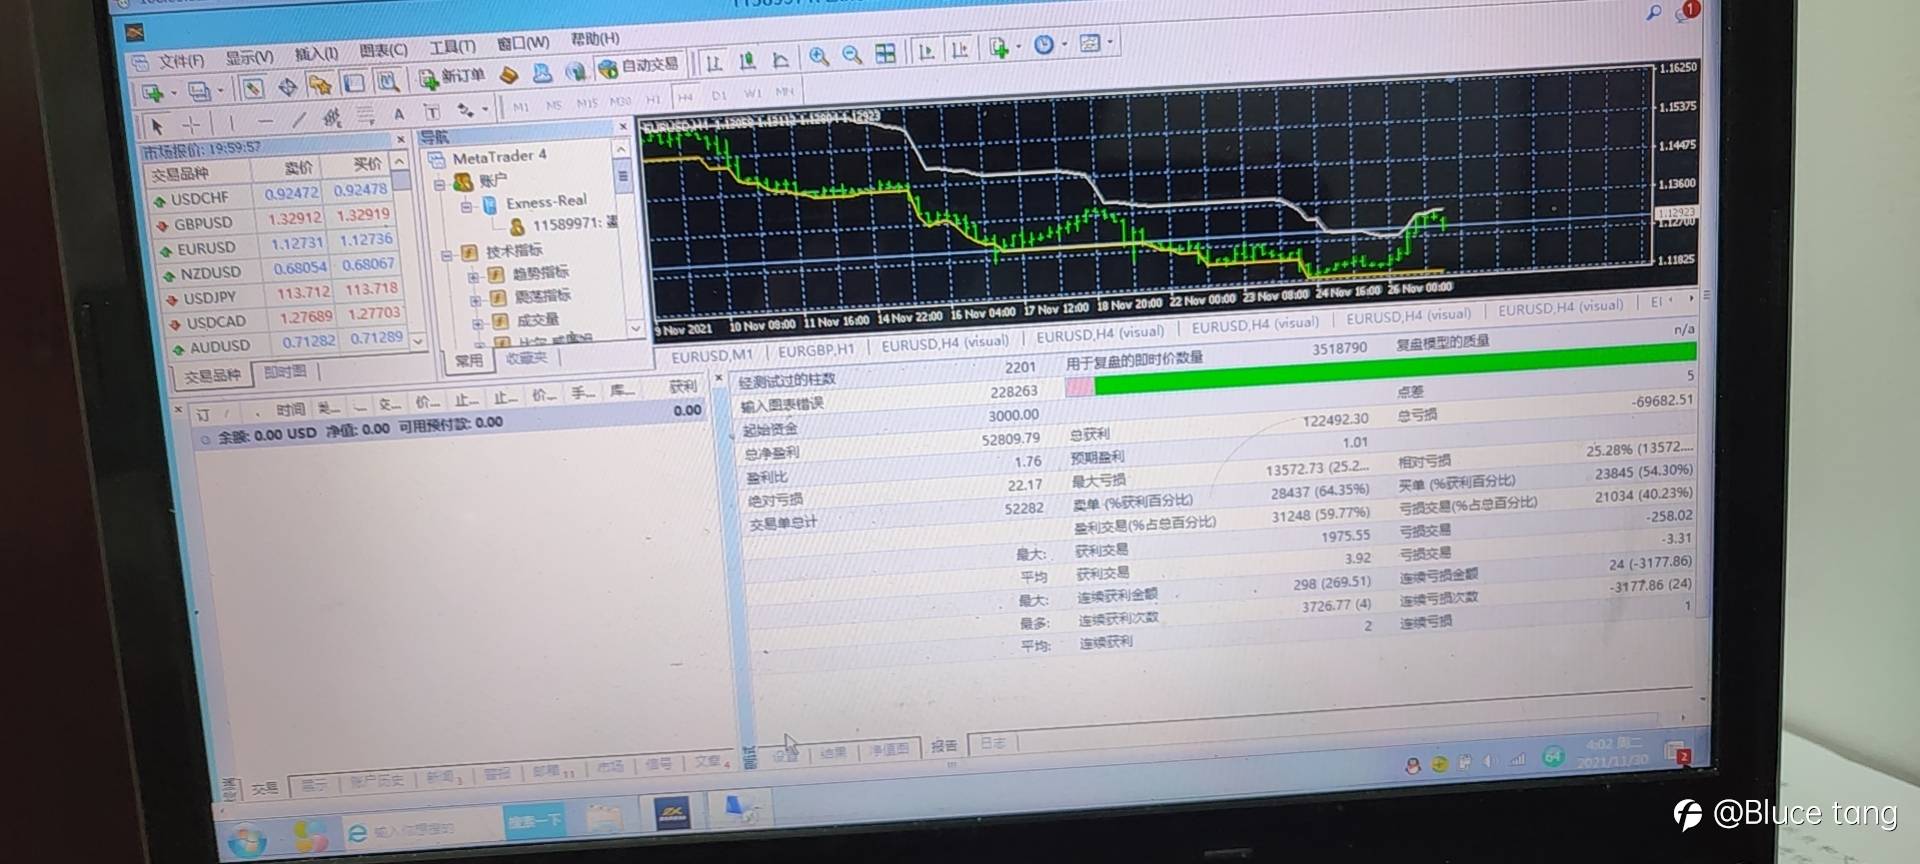Switch to the 即时图 tab

[x=285, y=371]
